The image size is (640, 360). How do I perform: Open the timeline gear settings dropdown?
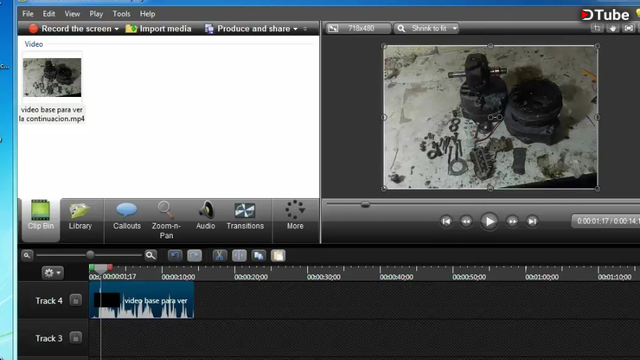point(52,273)
